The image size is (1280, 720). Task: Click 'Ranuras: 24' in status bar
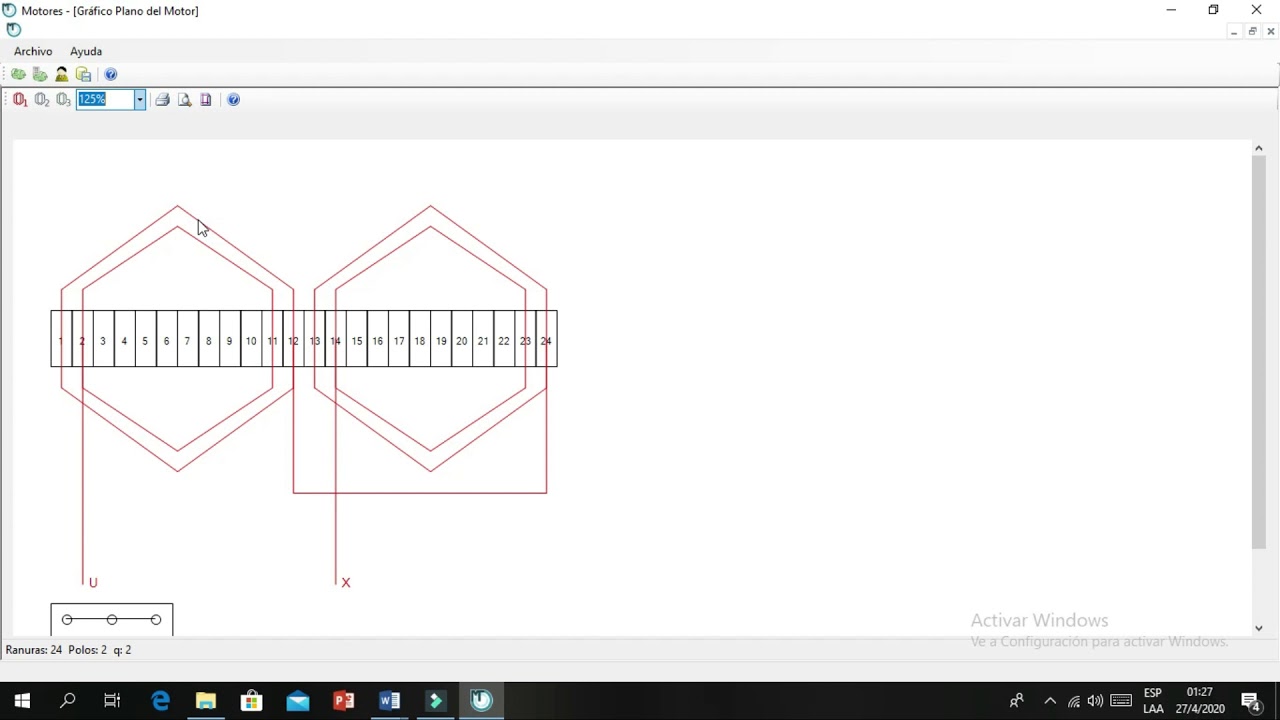pos(34,650)
